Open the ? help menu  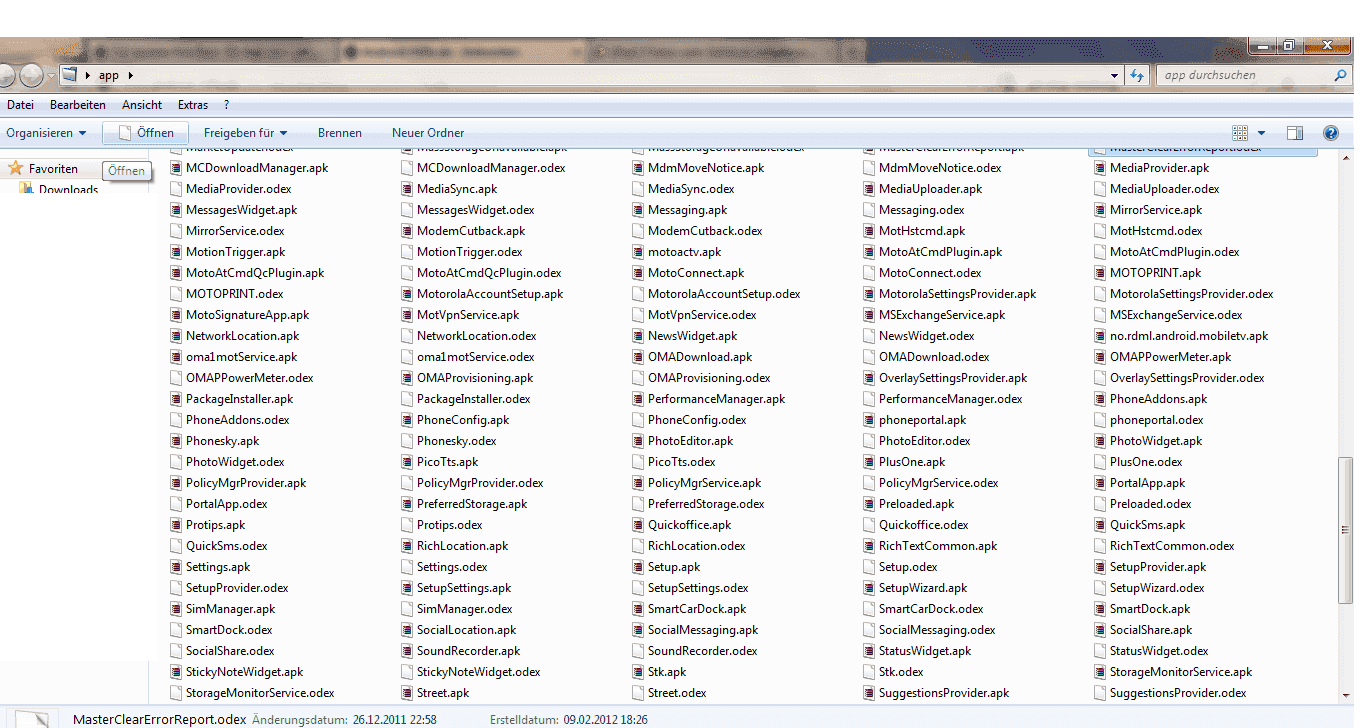[x=227, y=105]
